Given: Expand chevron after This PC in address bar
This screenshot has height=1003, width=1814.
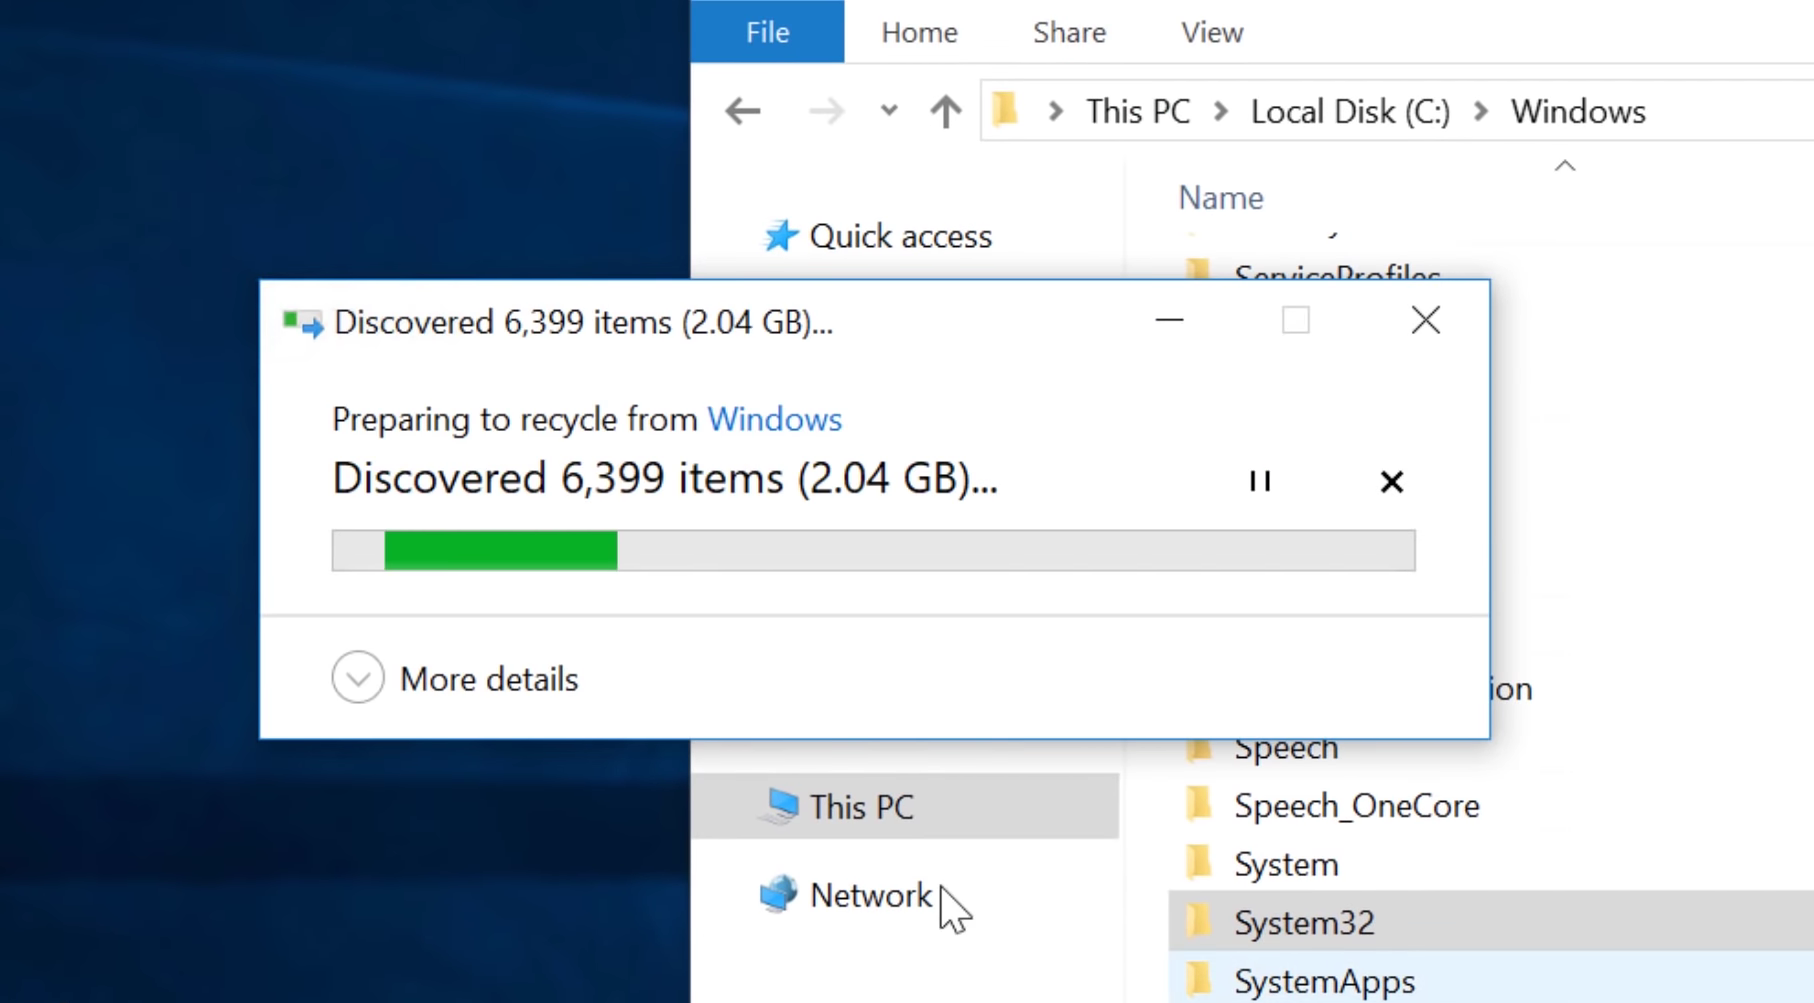Looking at the screenshot, I should click(1221, 111).
